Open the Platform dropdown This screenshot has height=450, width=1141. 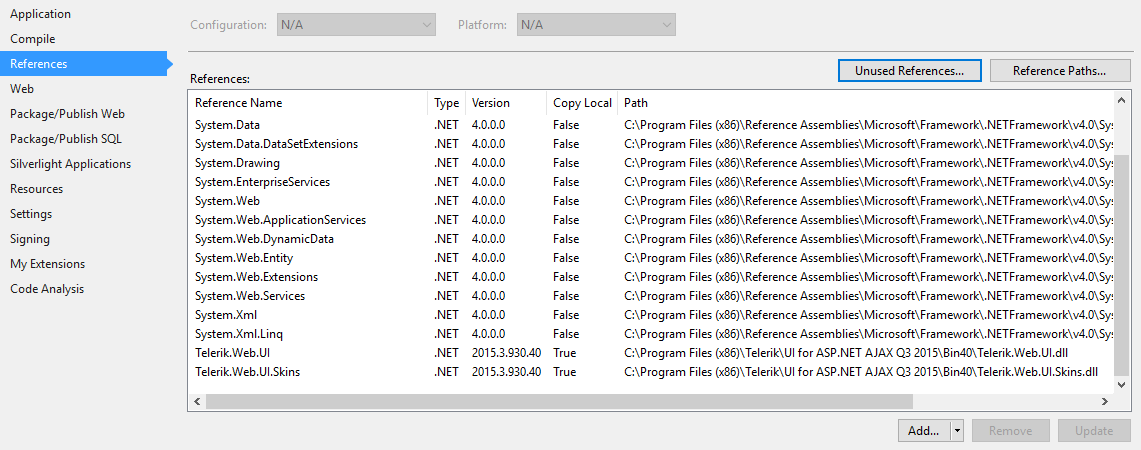[x=596, y=24]
